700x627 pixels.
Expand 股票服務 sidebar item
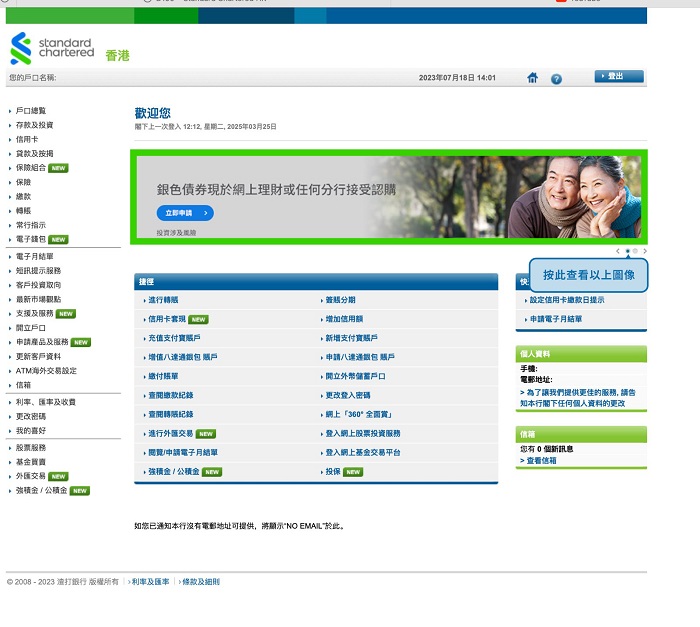31,448
